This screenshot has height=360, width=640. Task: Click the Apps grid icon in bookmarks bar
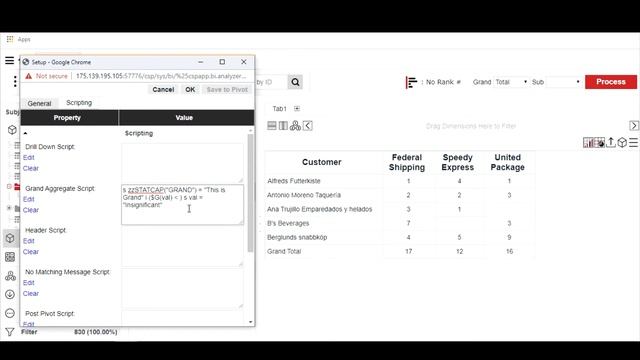(x=10, y=39)
